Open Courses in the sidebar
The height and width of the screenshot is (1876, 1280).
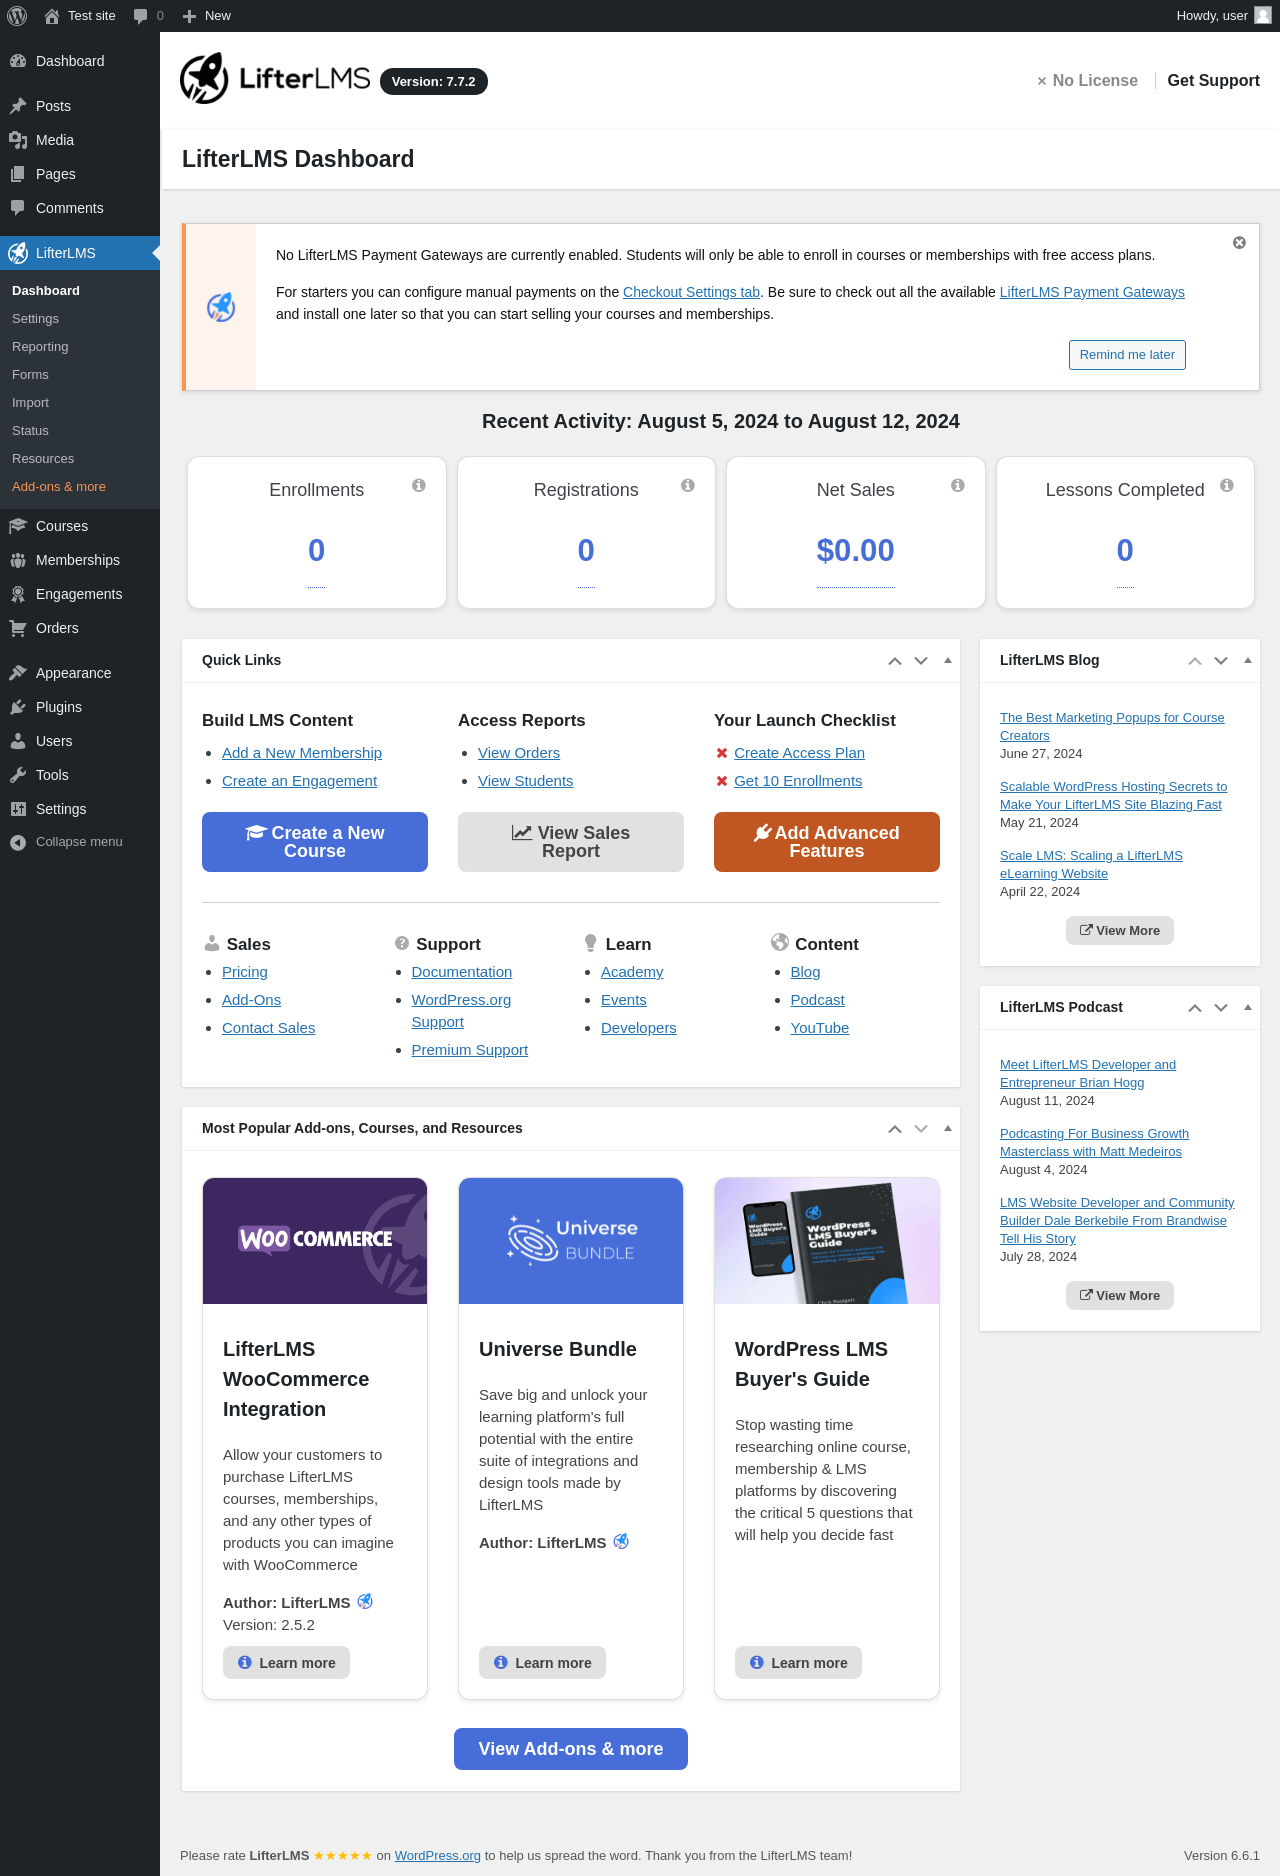[80, 526]
